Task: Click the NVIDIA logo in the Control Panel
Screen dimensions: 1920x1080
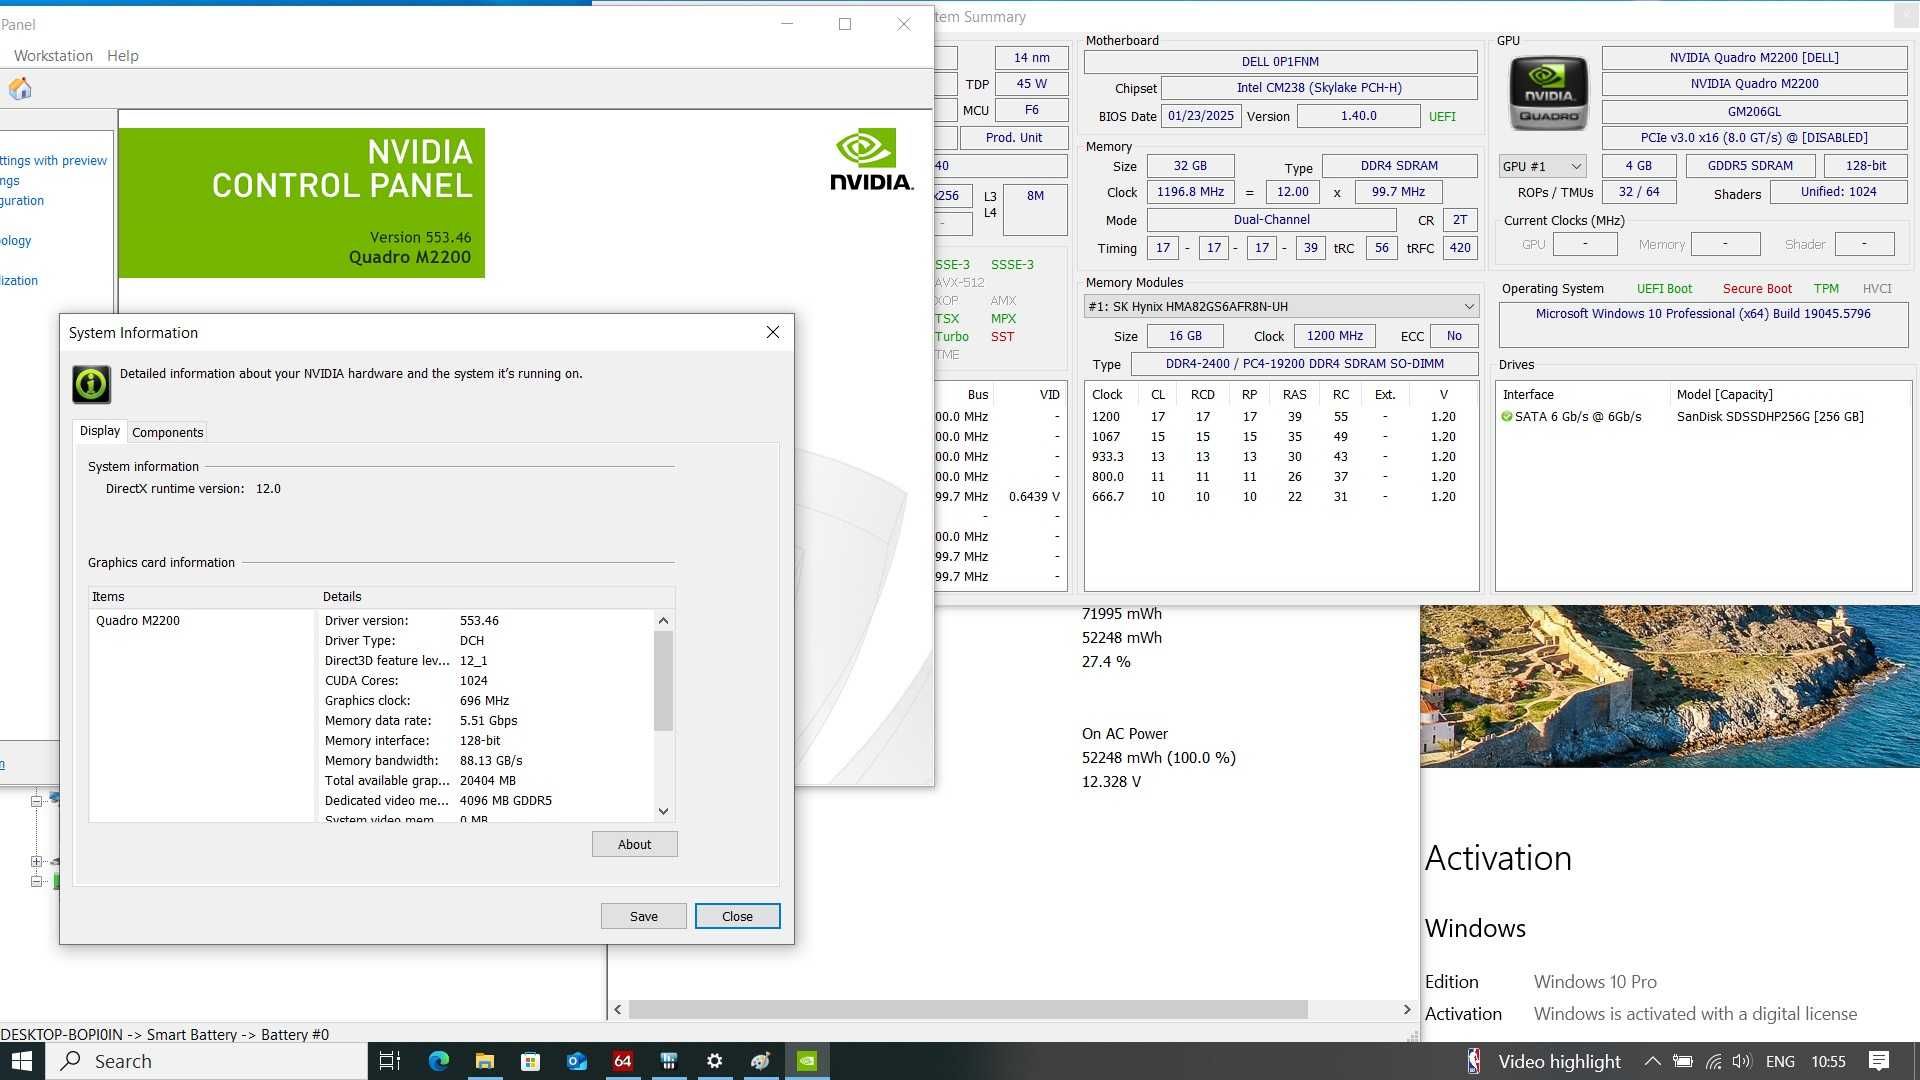Action: [871, 160]
